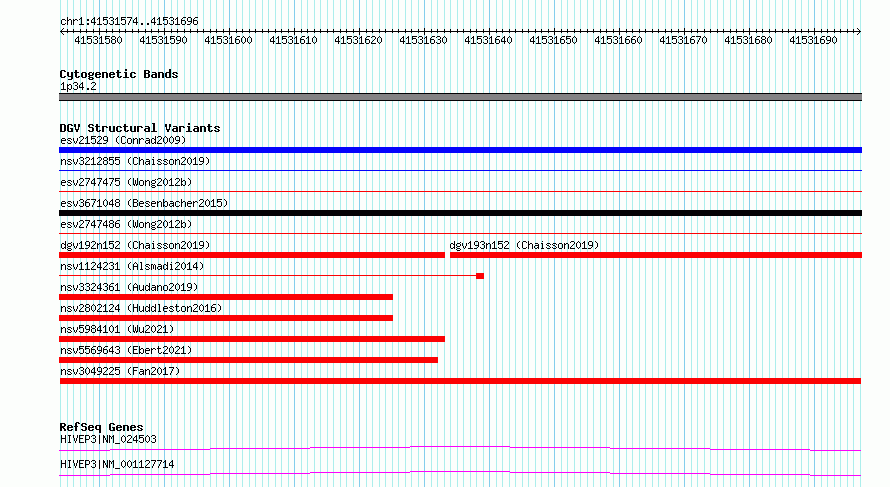890x487 pixels.
Task: Click the gray 1p34.2 cytoband bar
Action: tap(460, 97)
